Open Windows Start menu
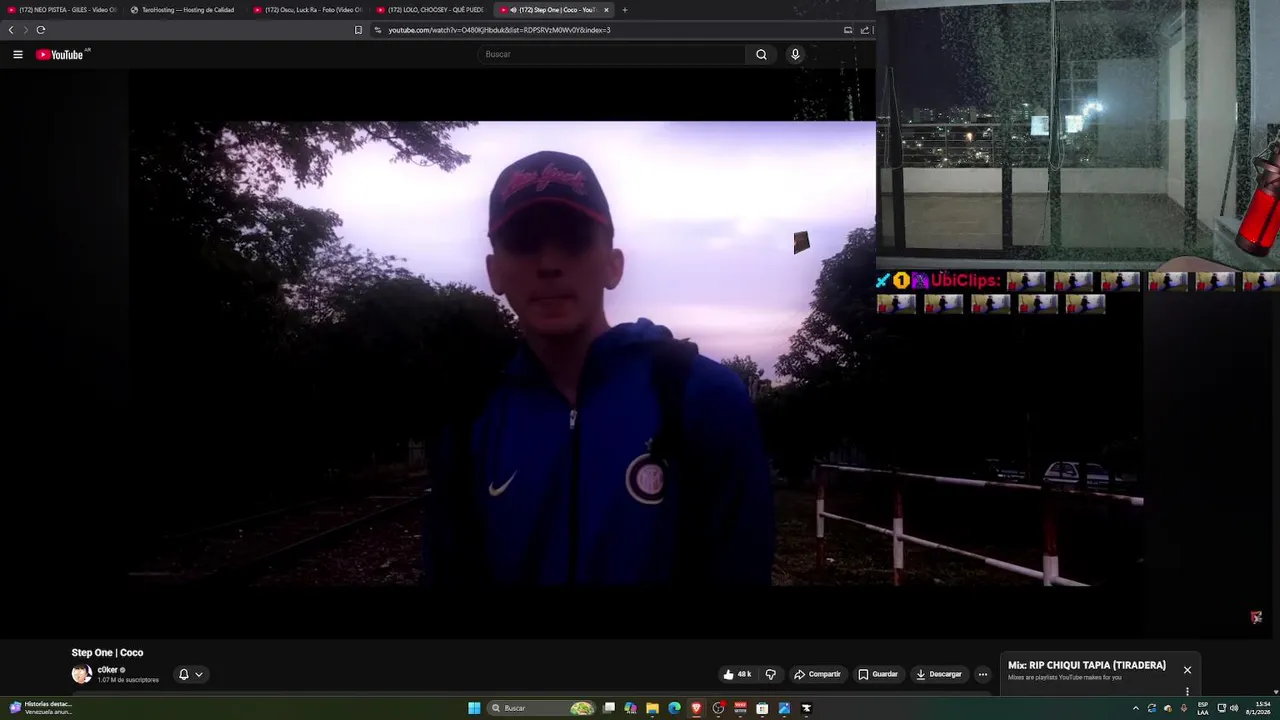This screenshot has width=1280, height=720. point(474,708)
